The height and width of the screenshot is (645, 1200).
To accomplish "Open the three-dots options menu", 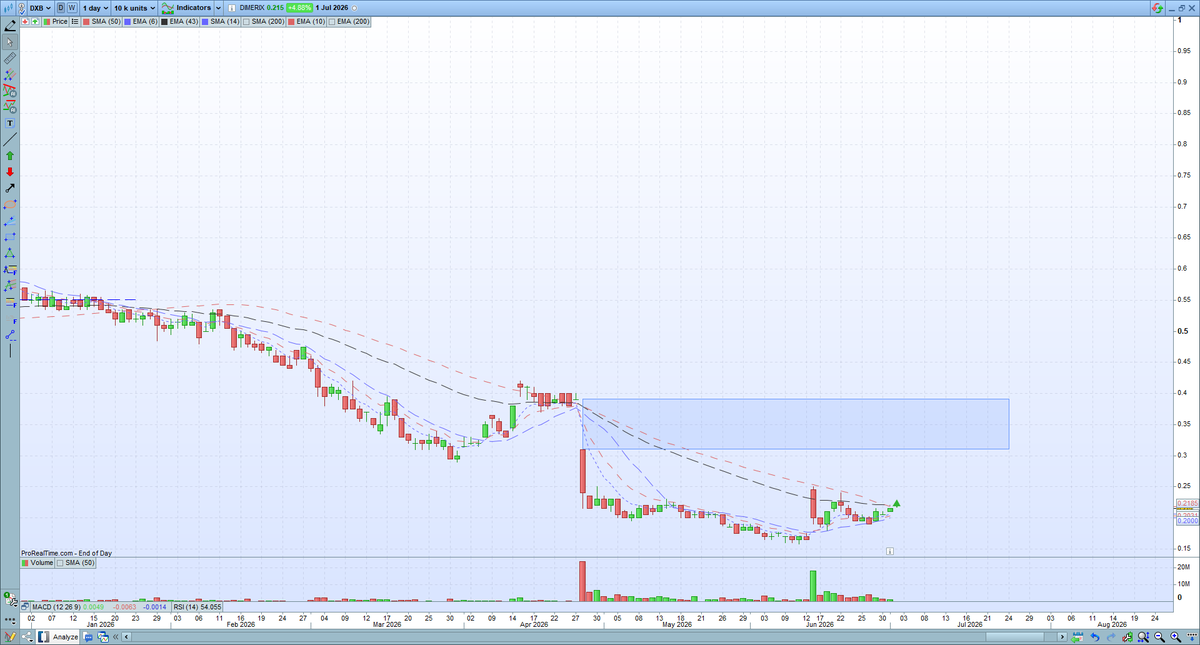I will [10, 620].
